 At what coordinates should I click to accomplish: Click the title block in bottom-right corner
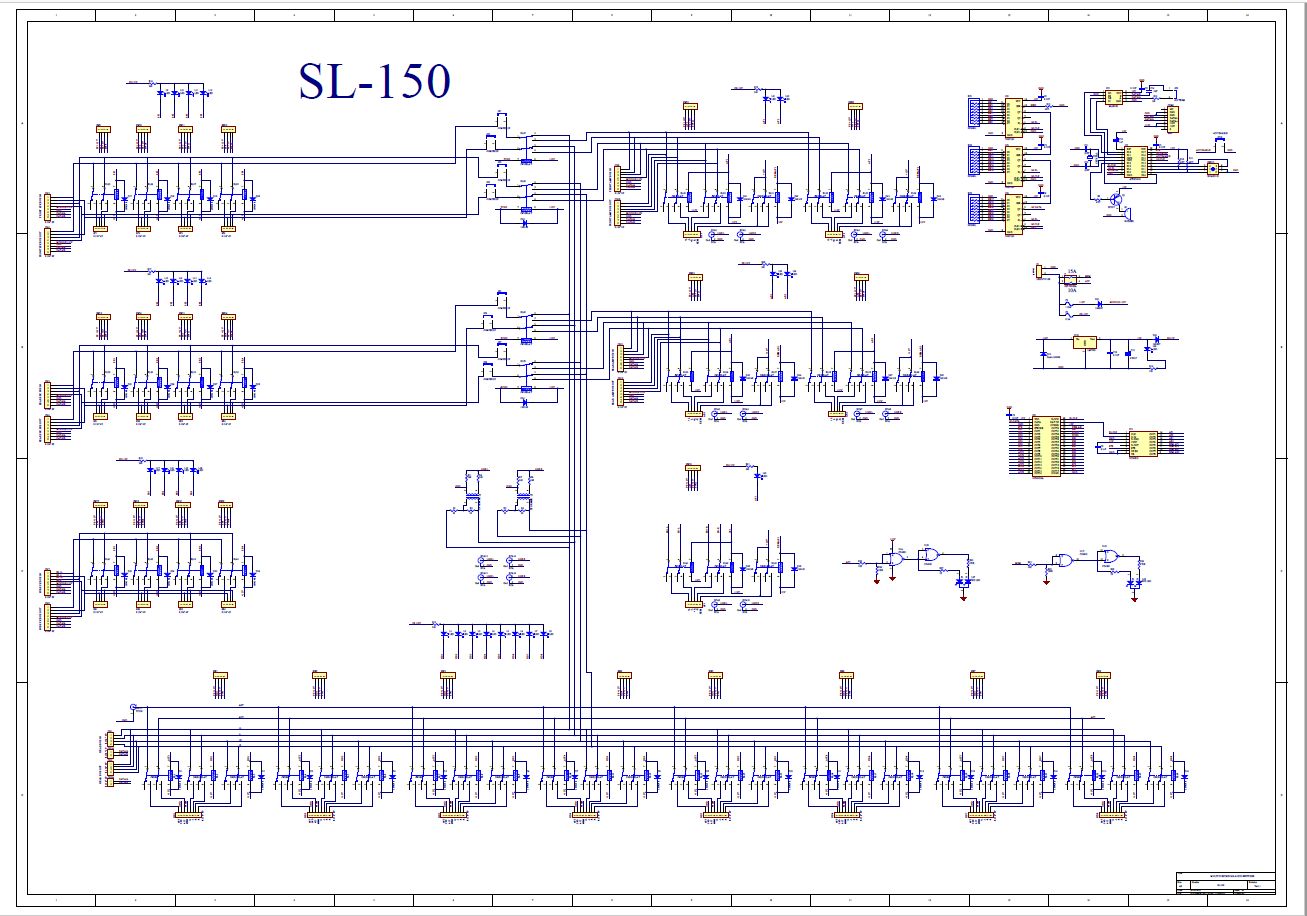click(x=1225, y=883)
